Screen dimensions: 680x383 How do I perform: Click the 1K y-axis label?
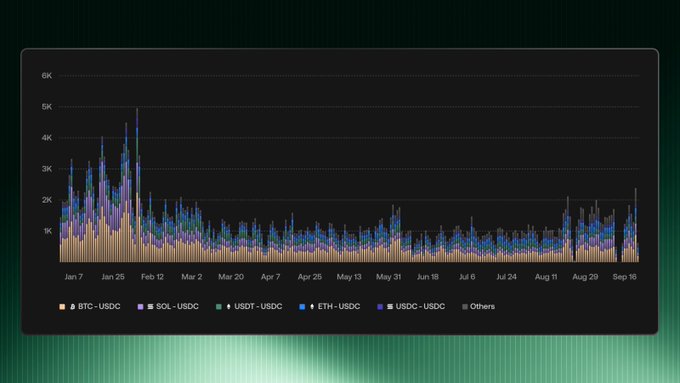click(47, 231)
